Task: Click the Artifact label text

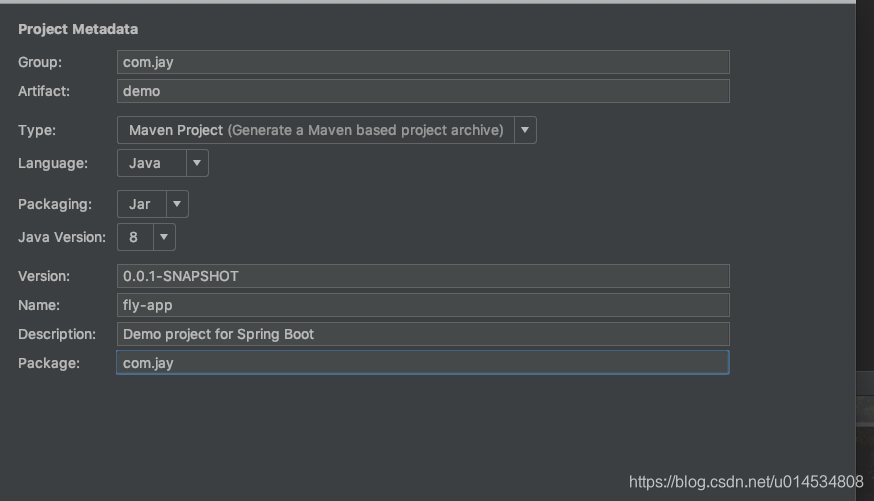Action: [x=44, y=91]
